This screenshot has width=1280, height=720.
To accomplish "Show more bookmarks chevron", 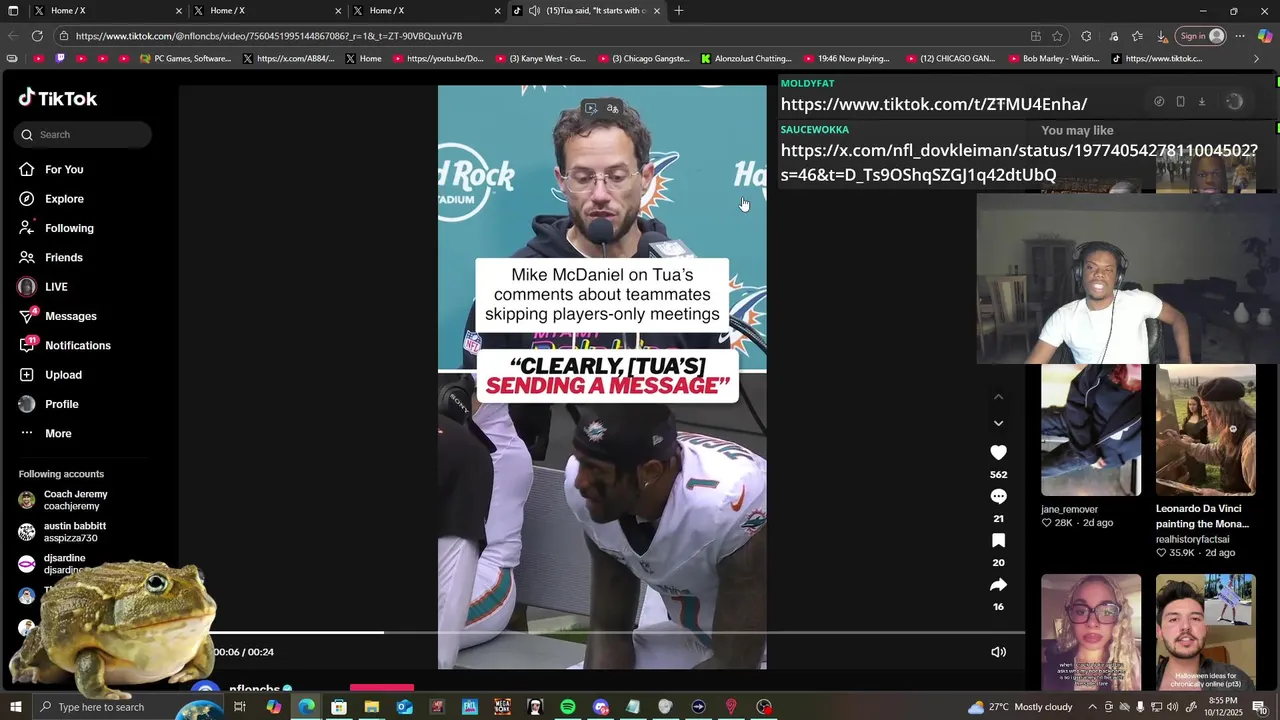I will coord(1256,59).
